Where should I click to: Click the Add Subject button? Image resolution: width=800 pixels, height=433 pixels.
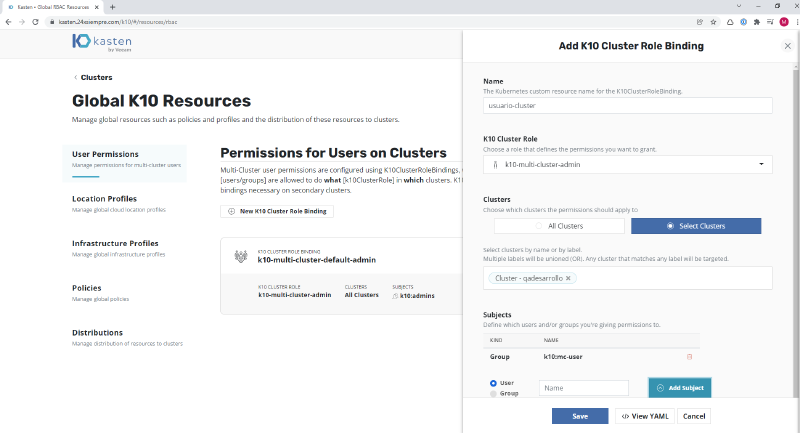click(x=680, y=388)
